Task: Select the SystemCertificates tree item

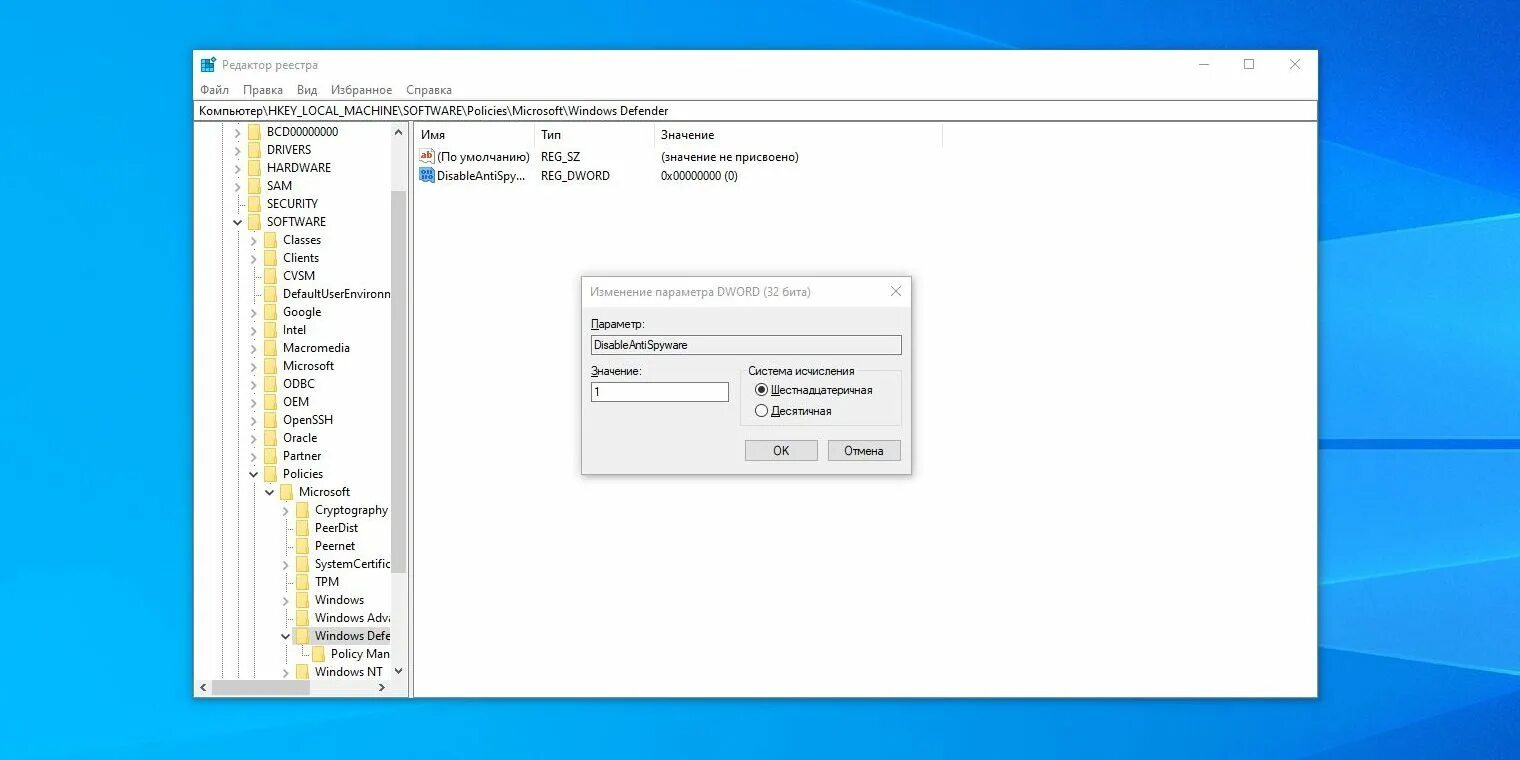Action: click(352, 564)
